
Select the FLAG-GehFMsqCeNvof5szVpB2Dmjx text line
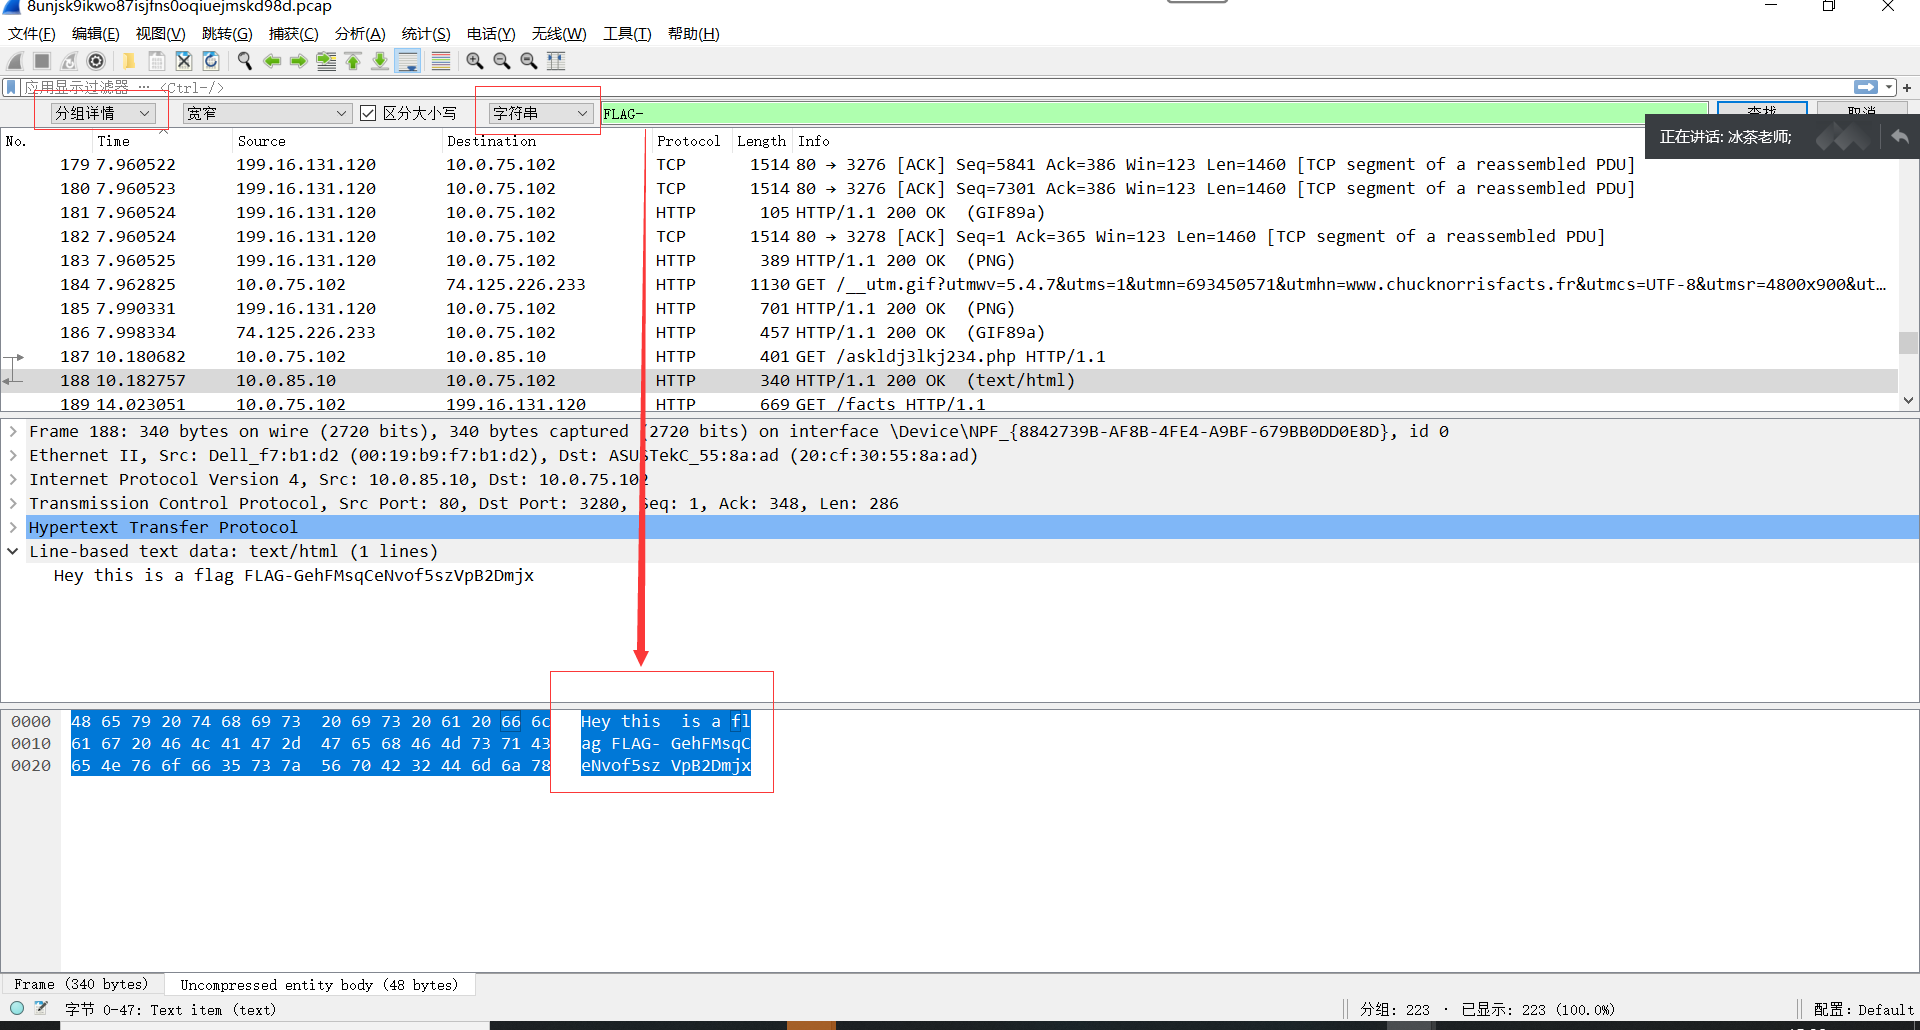coord(294,575)
